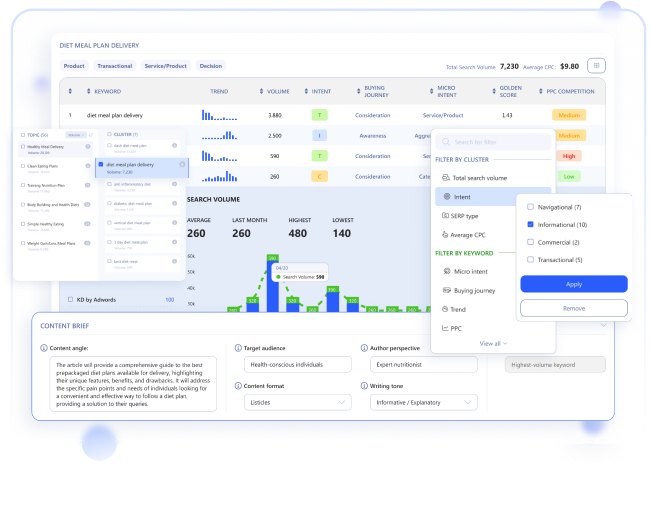Click info icon next to Content format
650x509 pixels.
pos(238,385)
